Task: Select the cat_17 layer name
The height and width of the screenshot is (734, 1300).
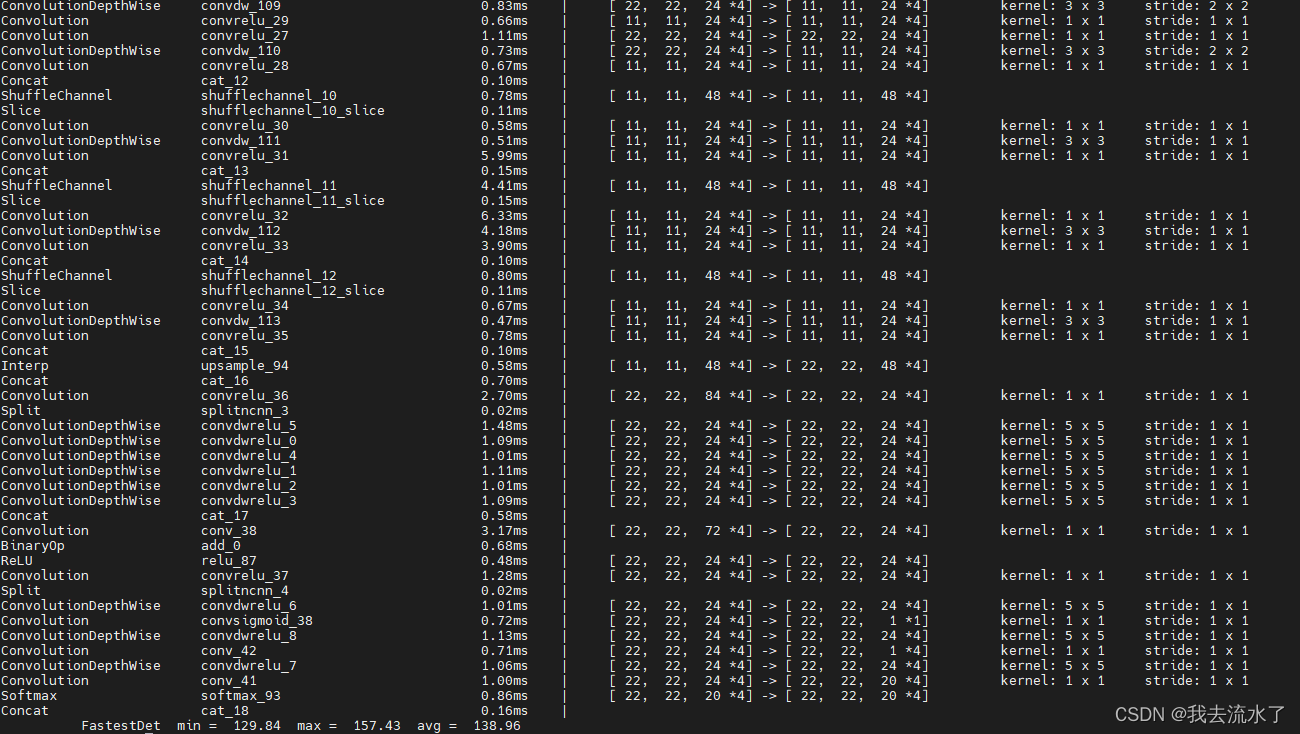Action: click(x=225, y=516)
